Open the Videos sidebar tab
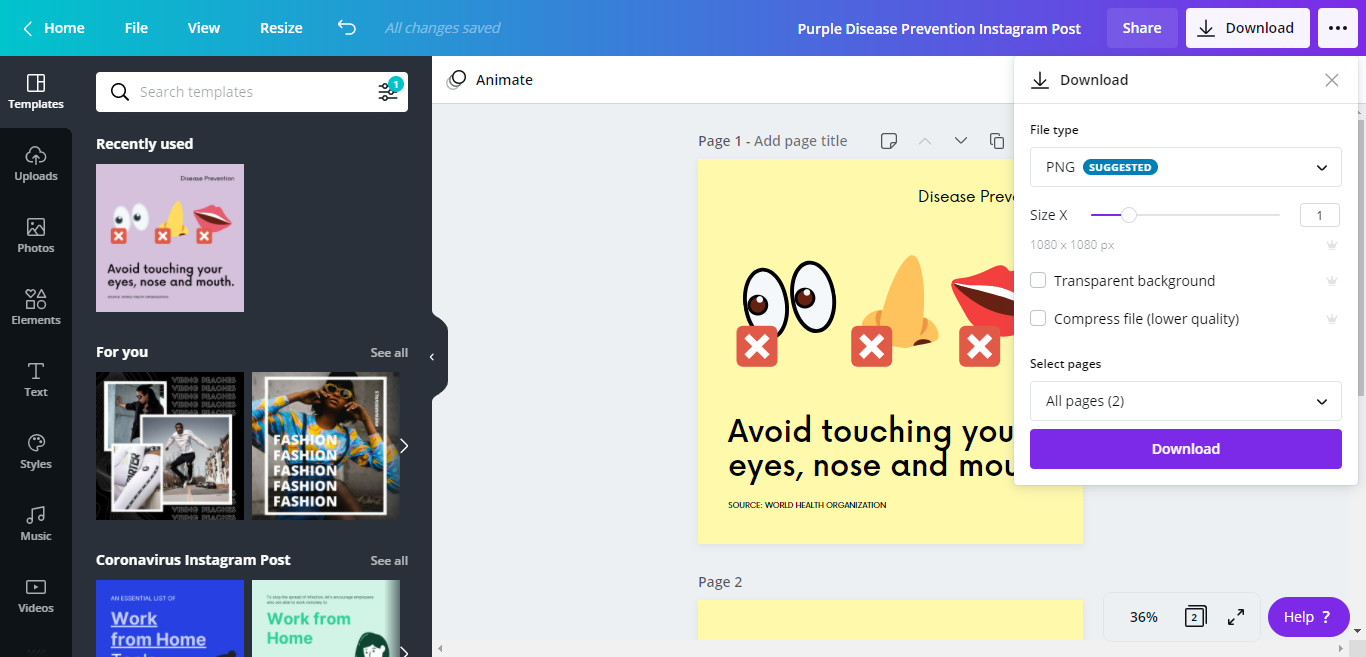Screen dimensions: 1366x657 36,596
